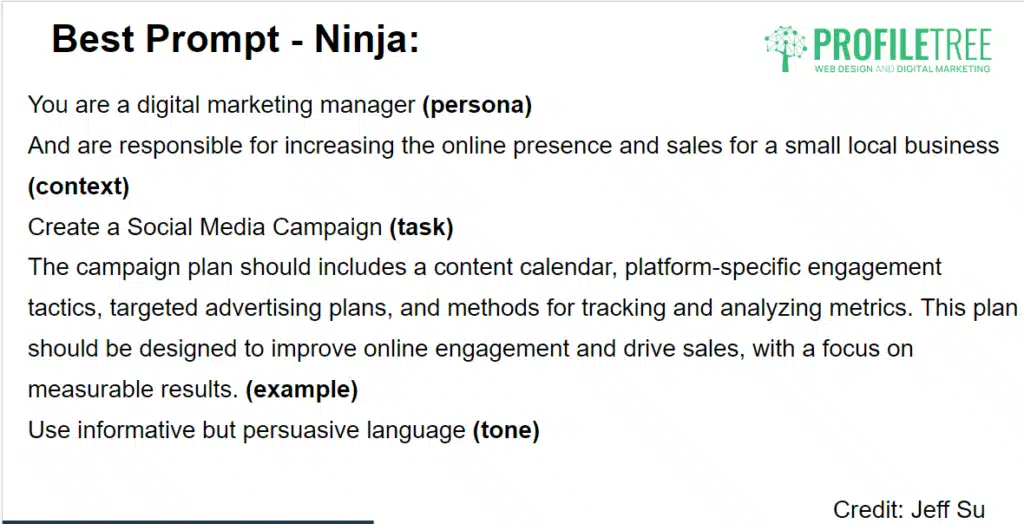The width and height of the screenshot is (1024, 524).
Task: Click 'Create a Social Media Campaign' text
Action: pos(205,227)
